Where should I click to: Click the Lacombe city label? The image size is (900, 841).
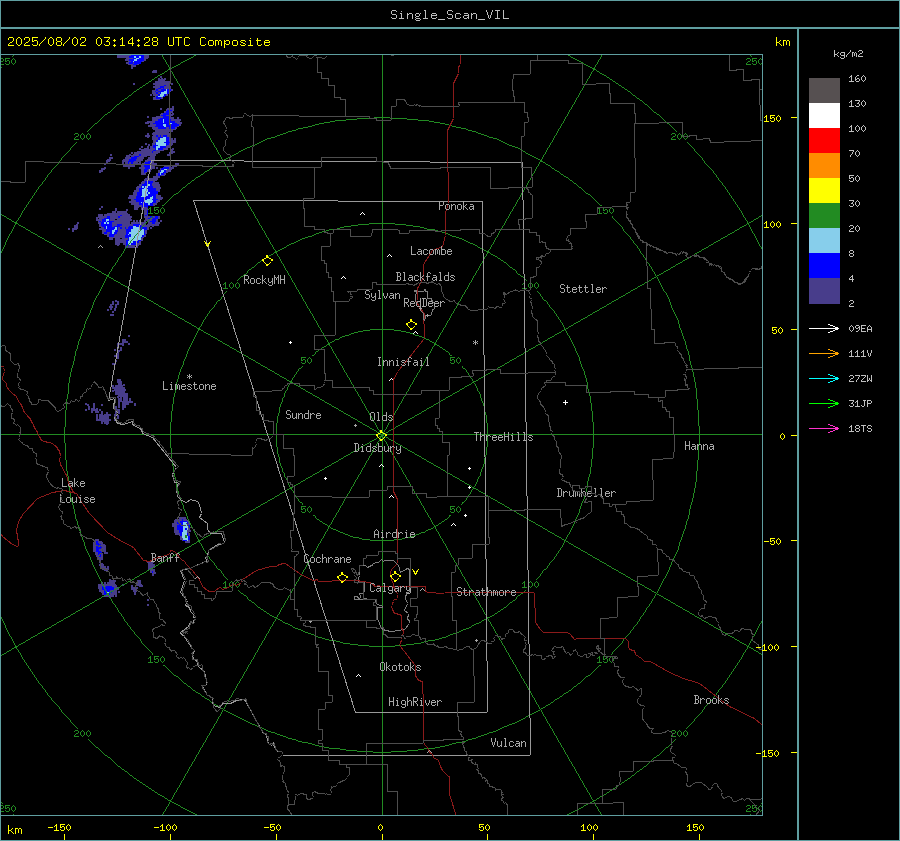[x=431, y=251]
